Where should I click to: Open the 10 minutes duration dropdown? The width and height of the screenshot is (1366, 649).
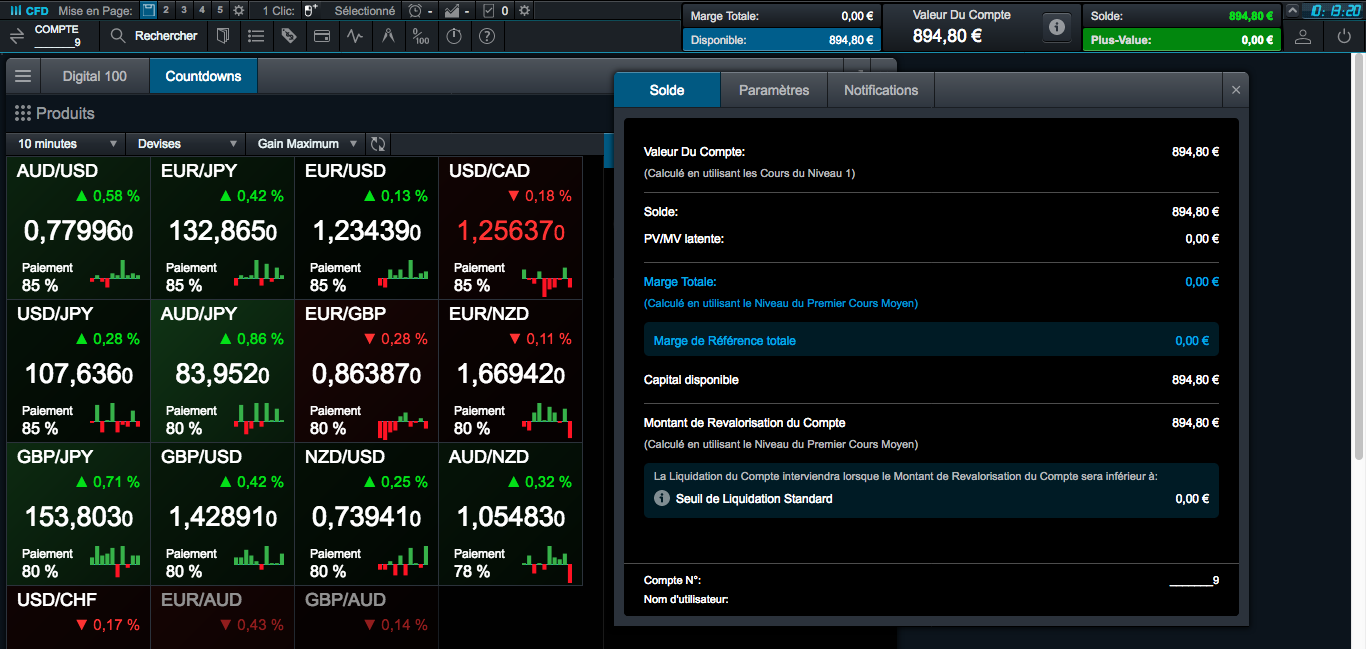point(66,144)
